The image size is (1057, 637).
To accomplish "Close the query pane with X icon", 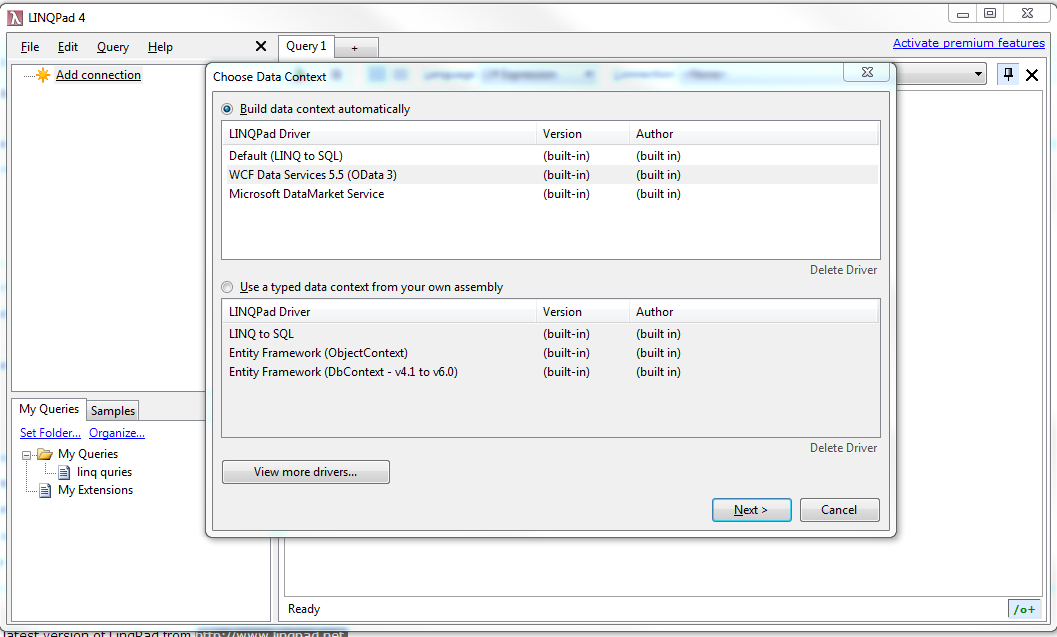I will pyautogui.click(x=1032, y=75).
